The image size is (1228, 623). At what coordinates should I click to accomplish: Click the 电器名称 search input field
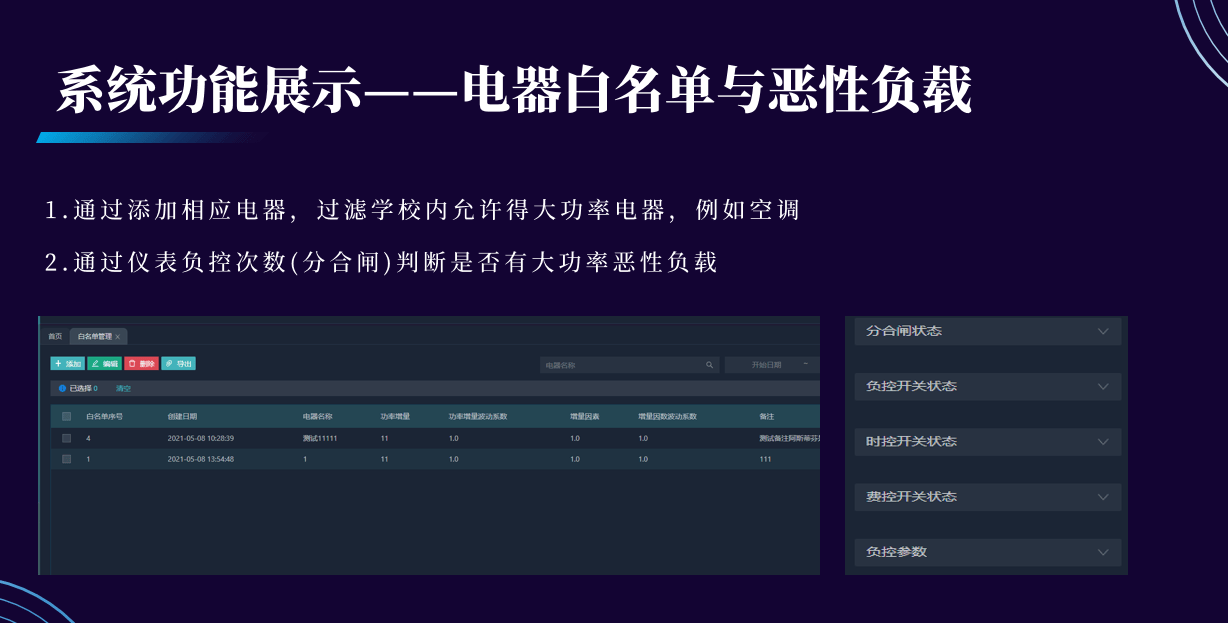pos(620,365)
